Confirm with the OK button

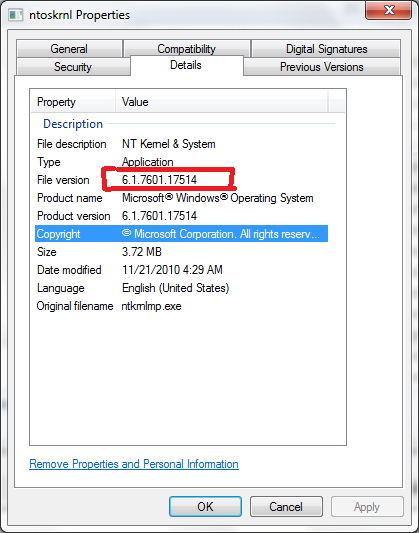[205, 506]
